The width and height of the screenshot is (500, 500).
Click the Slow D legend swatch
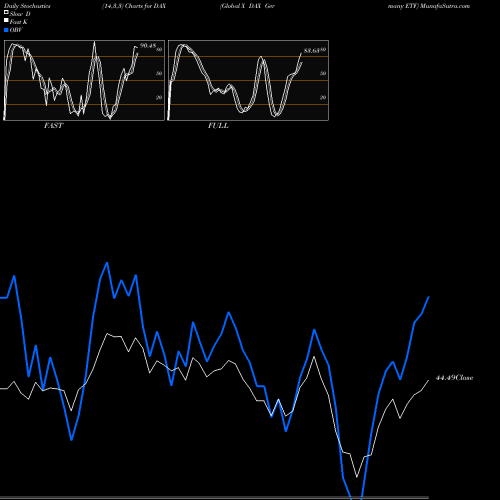[x=6, y=13]
